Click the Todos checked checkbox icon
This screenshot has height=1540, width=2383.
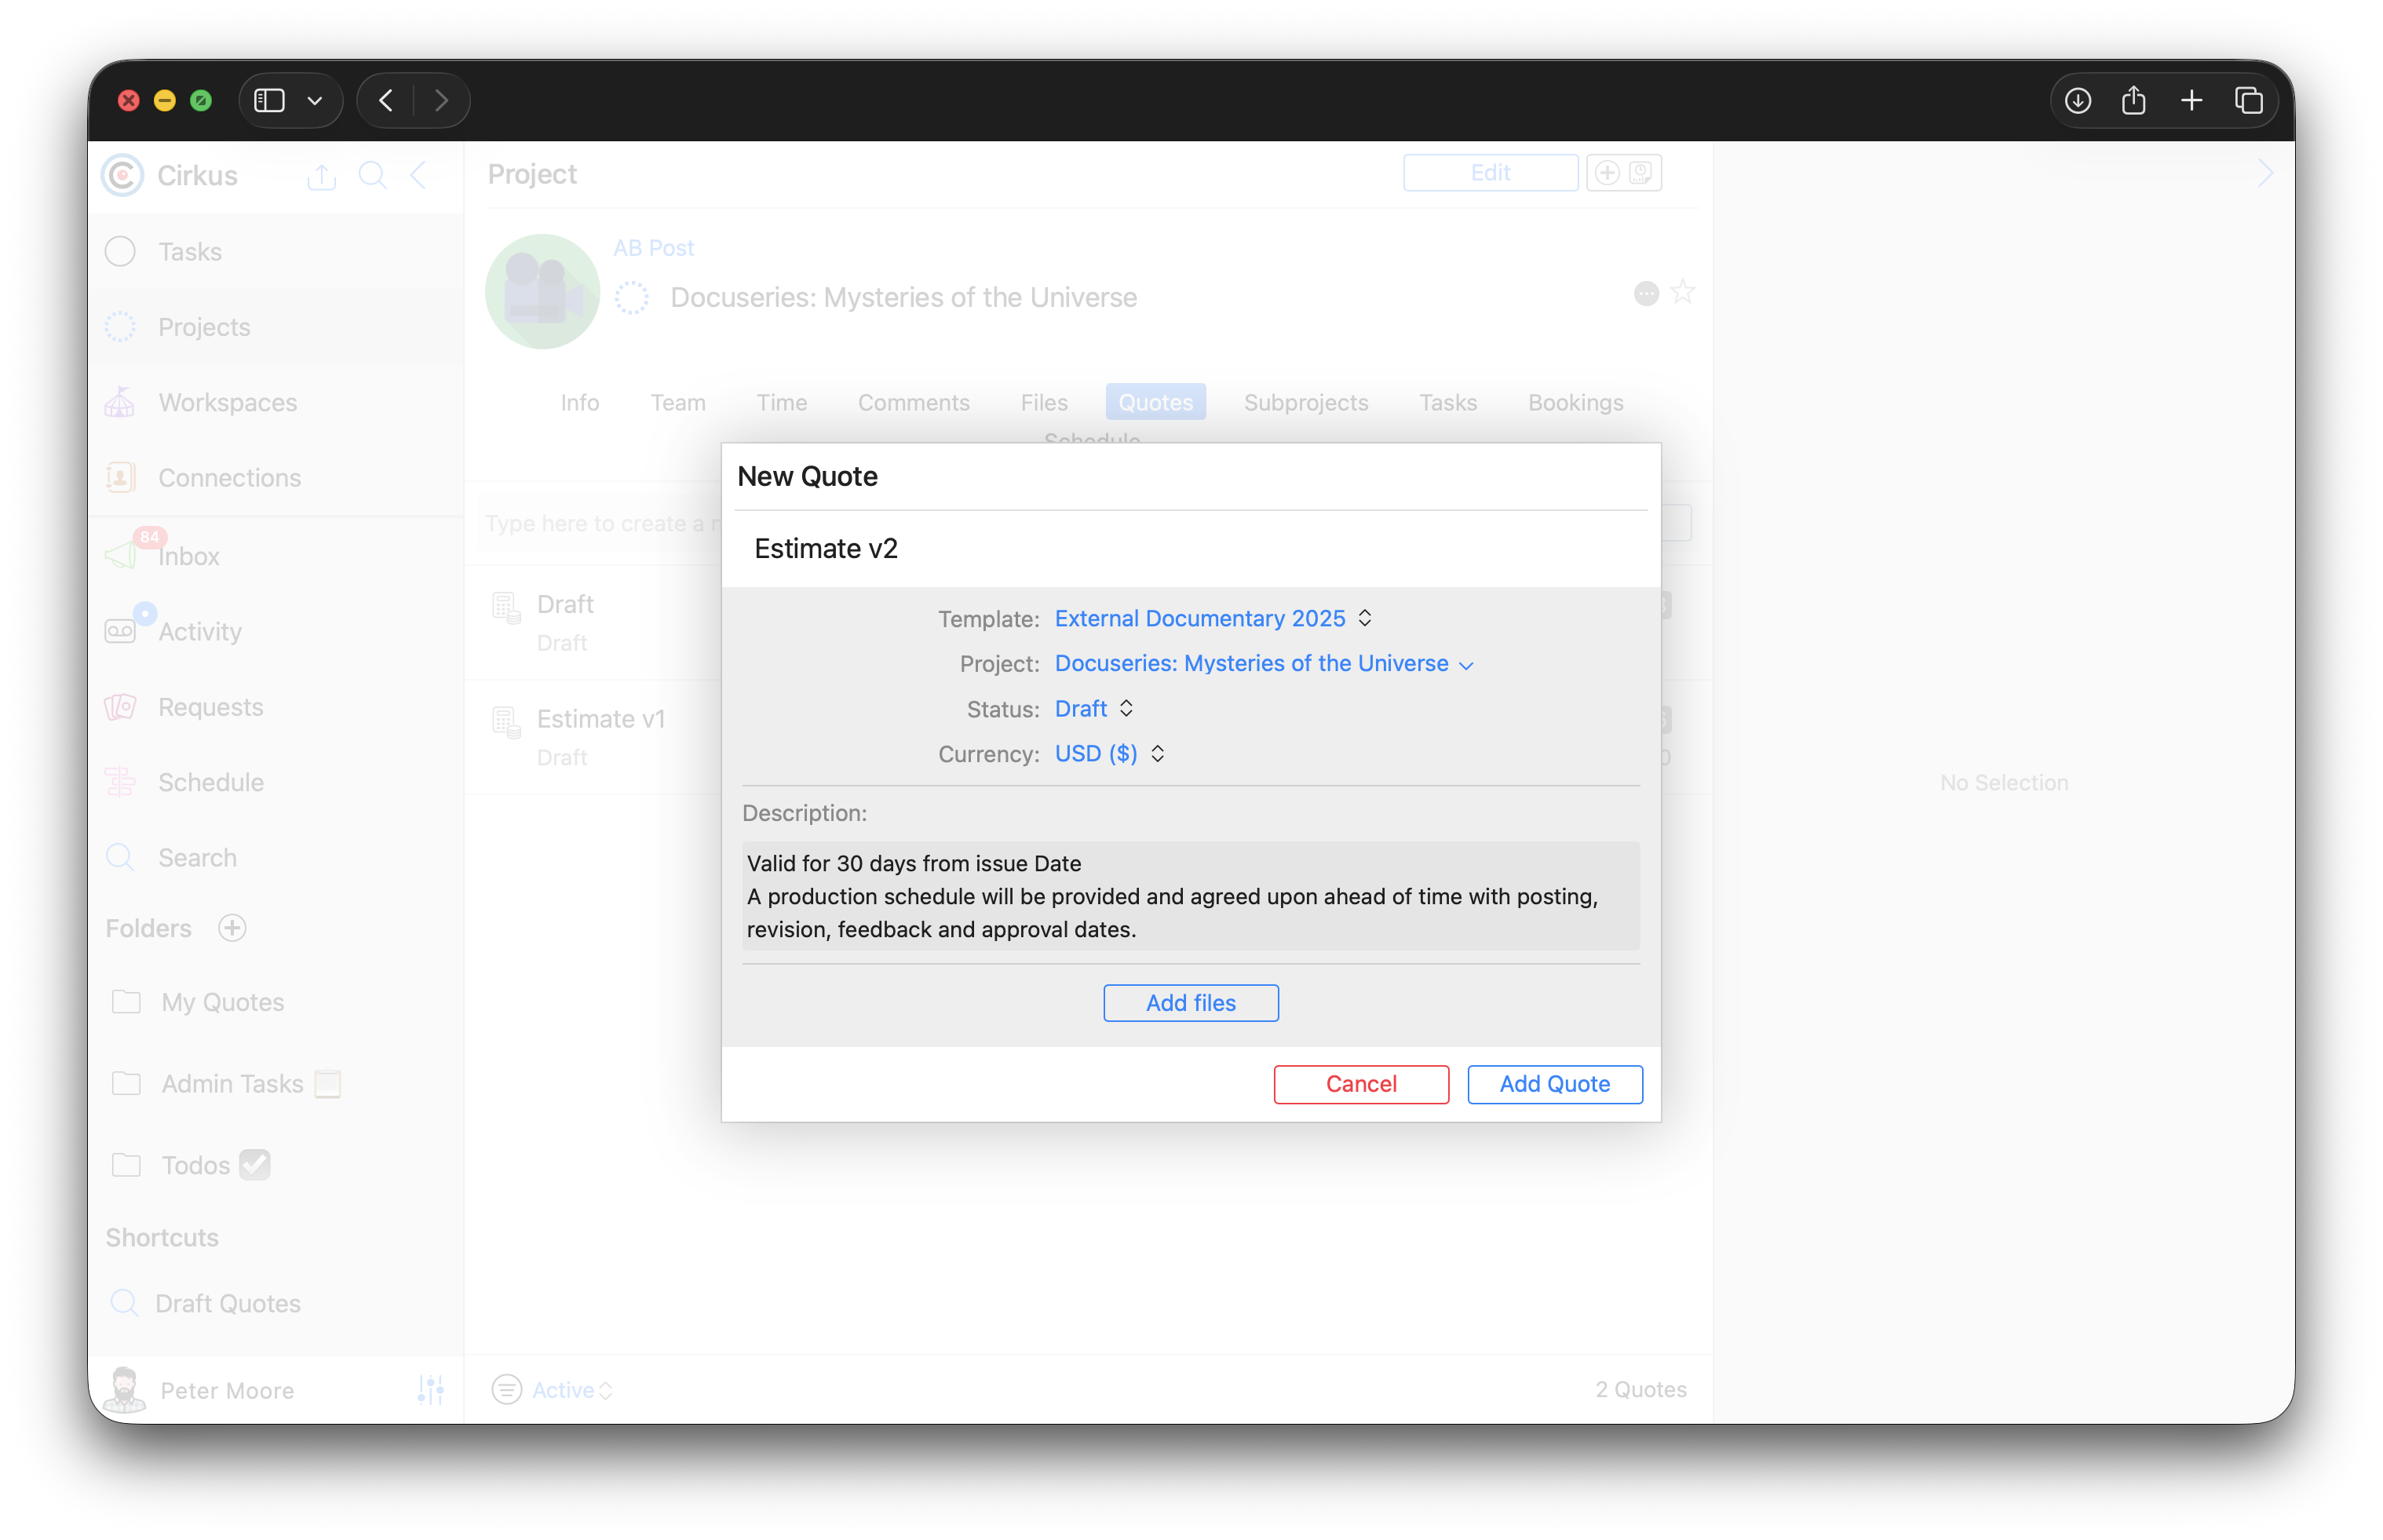tap(255, 1164)
